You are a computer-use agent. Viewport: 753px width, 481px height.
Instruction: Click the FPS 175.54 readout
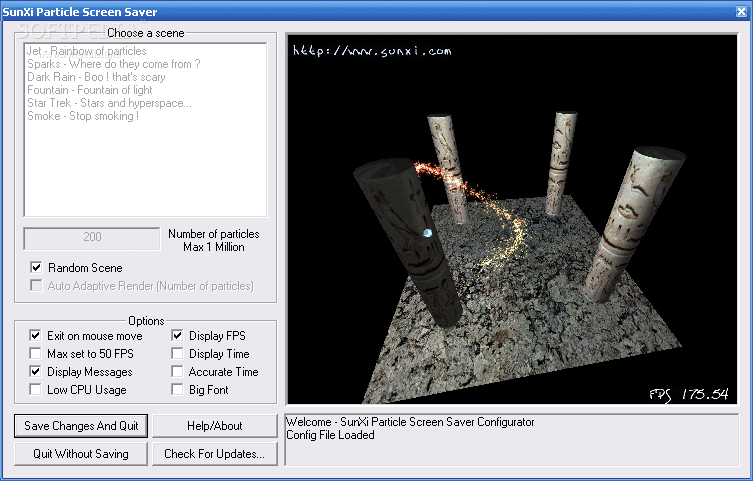click(x=689, y=395)
